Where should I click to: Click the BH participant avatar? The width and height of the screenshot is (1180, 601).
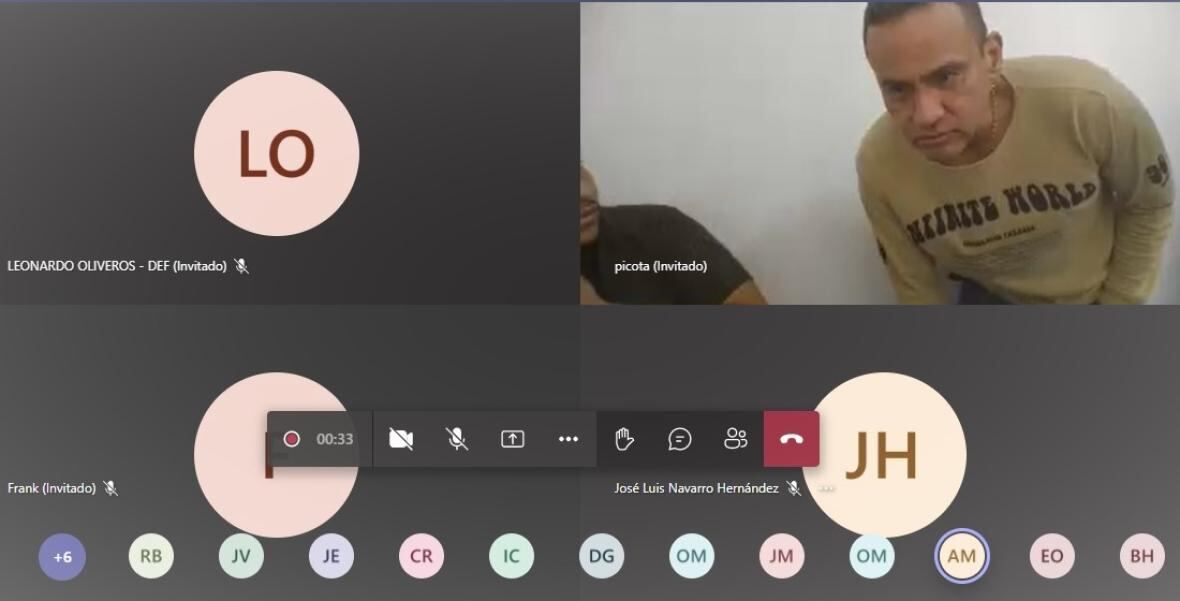click(1141, 557)
